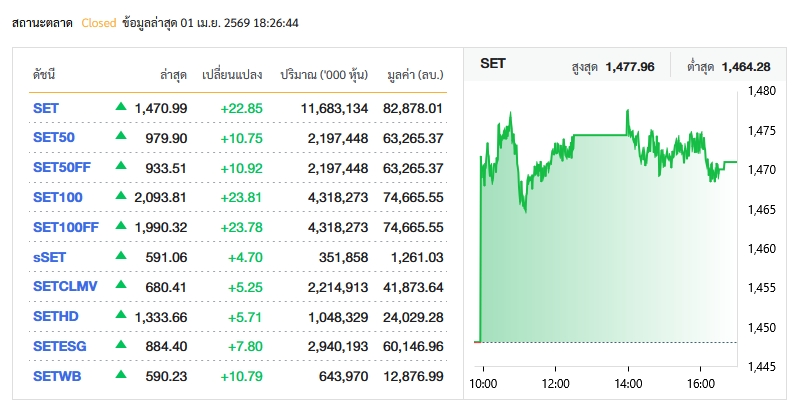Click the up arrow icon next to SET50

[x=121, y=137]
